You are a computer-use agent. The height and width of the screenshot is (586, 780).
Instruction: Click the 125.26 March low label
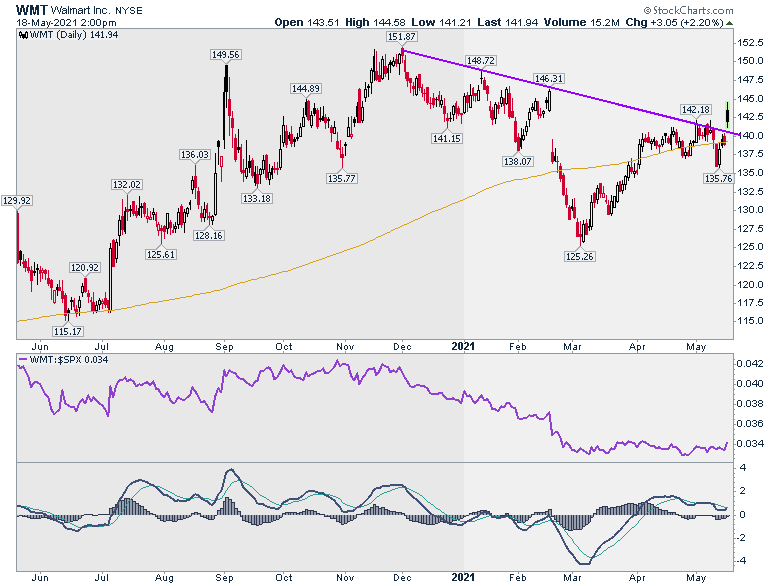580,256
